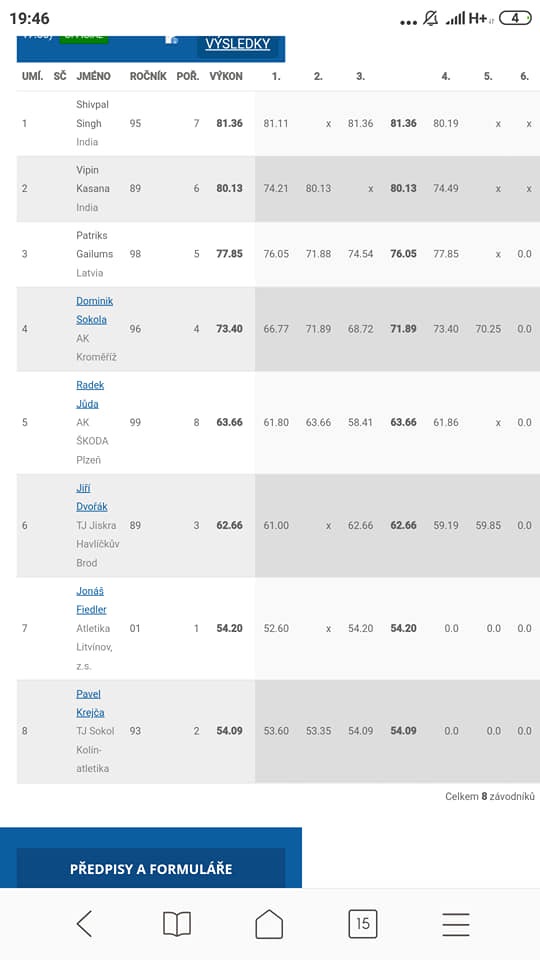Open the bookmarks book icon
Viewport: 540px width, 960px height.
point(177,923)
